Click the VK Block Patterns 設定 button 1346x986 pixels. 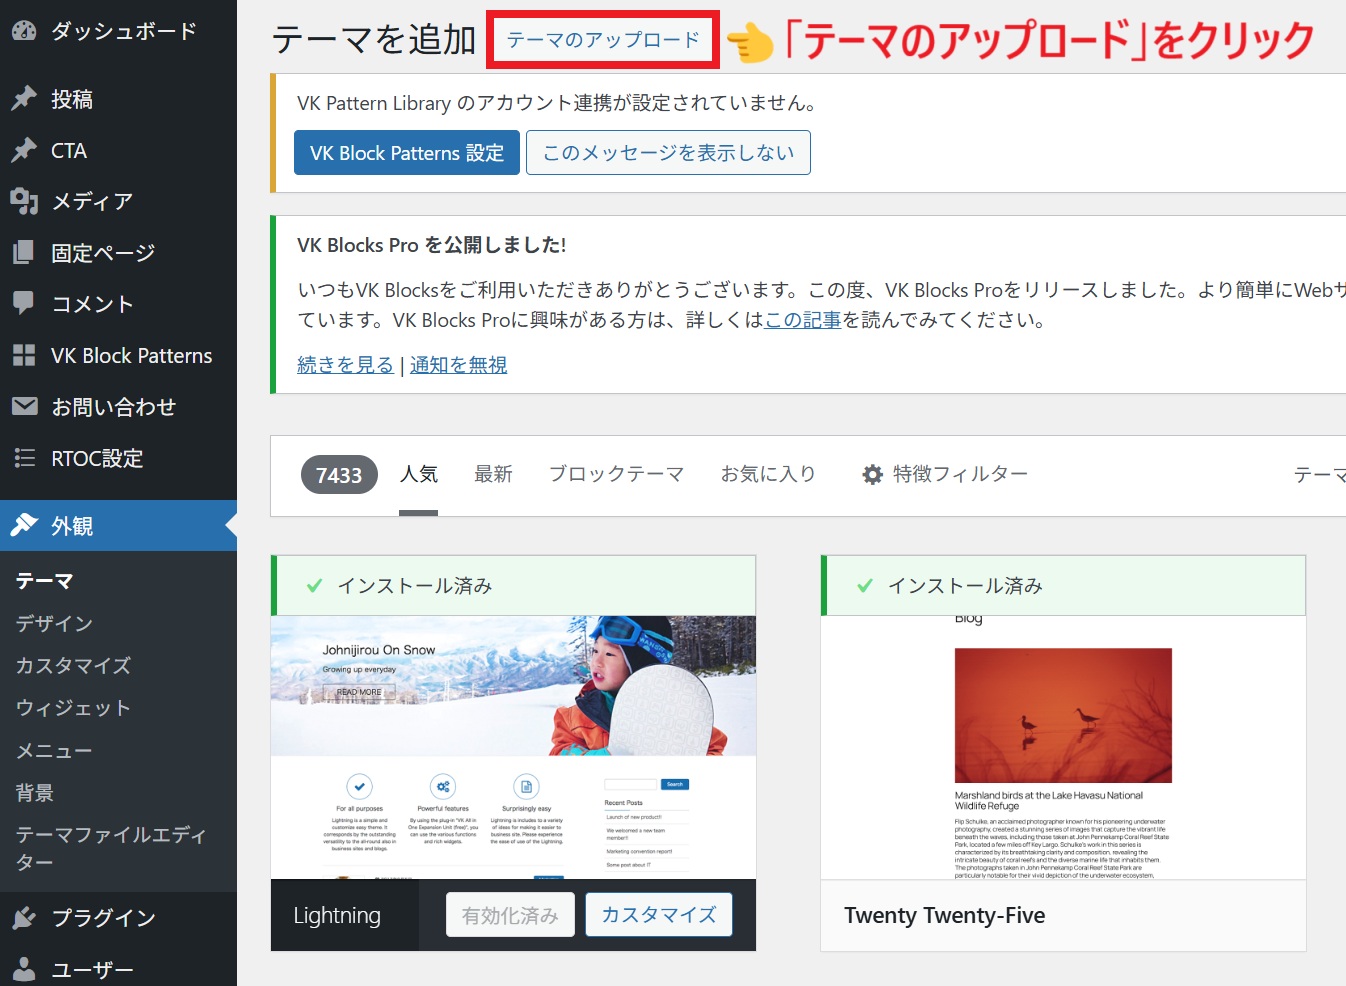[x=407, y=152]
